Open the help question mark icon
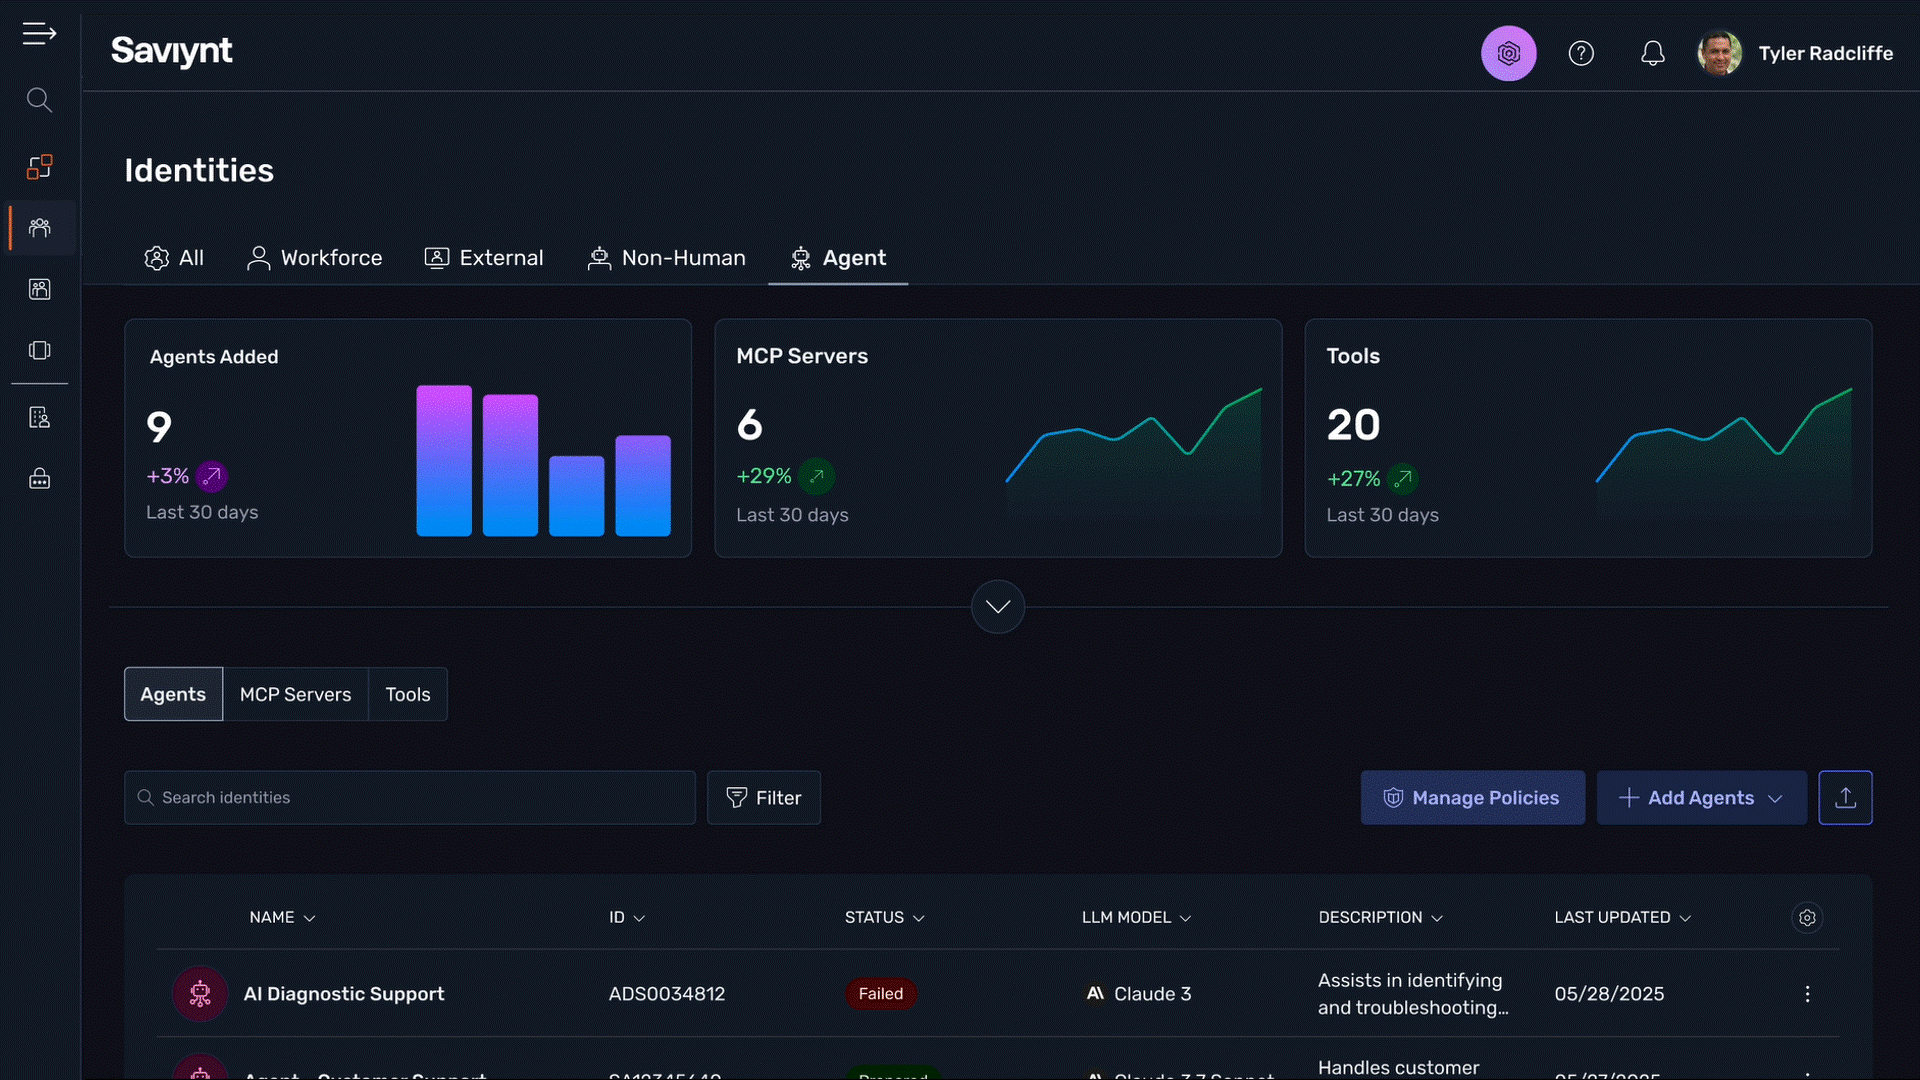The height and width of the screenshot is (1080, 1920). [1581, 54]
